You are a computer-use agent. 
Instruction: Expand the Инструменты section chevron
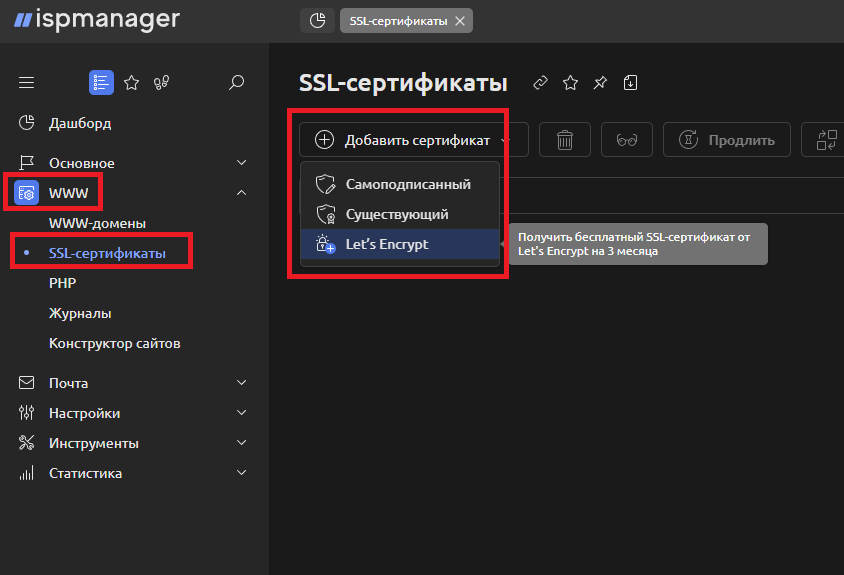[242, 443]
